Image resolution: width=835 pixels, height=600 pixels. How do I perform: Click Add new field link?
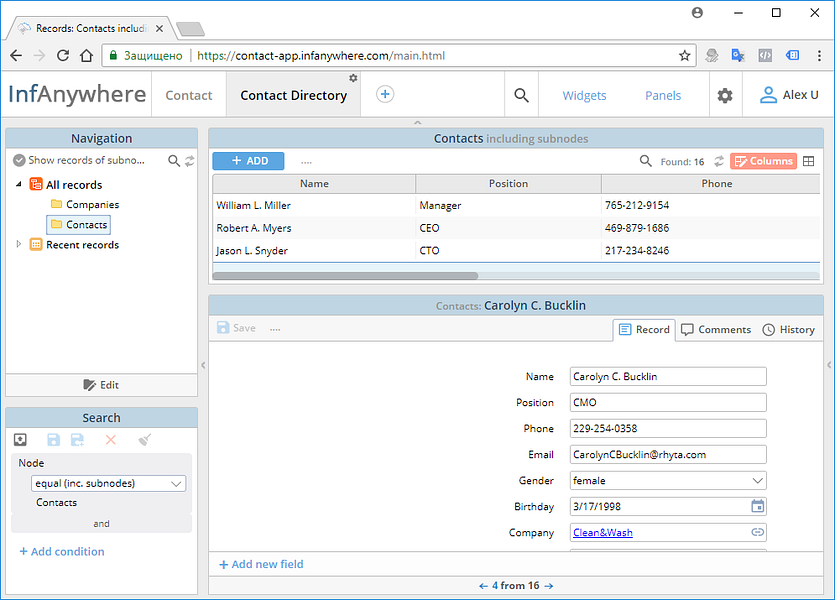tap(261, 564)
